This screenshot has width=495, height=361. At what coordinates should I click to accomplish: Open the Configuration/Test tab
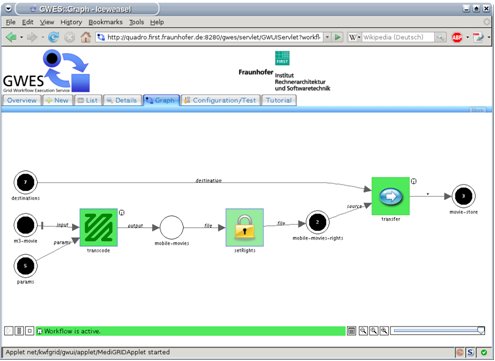221,100
